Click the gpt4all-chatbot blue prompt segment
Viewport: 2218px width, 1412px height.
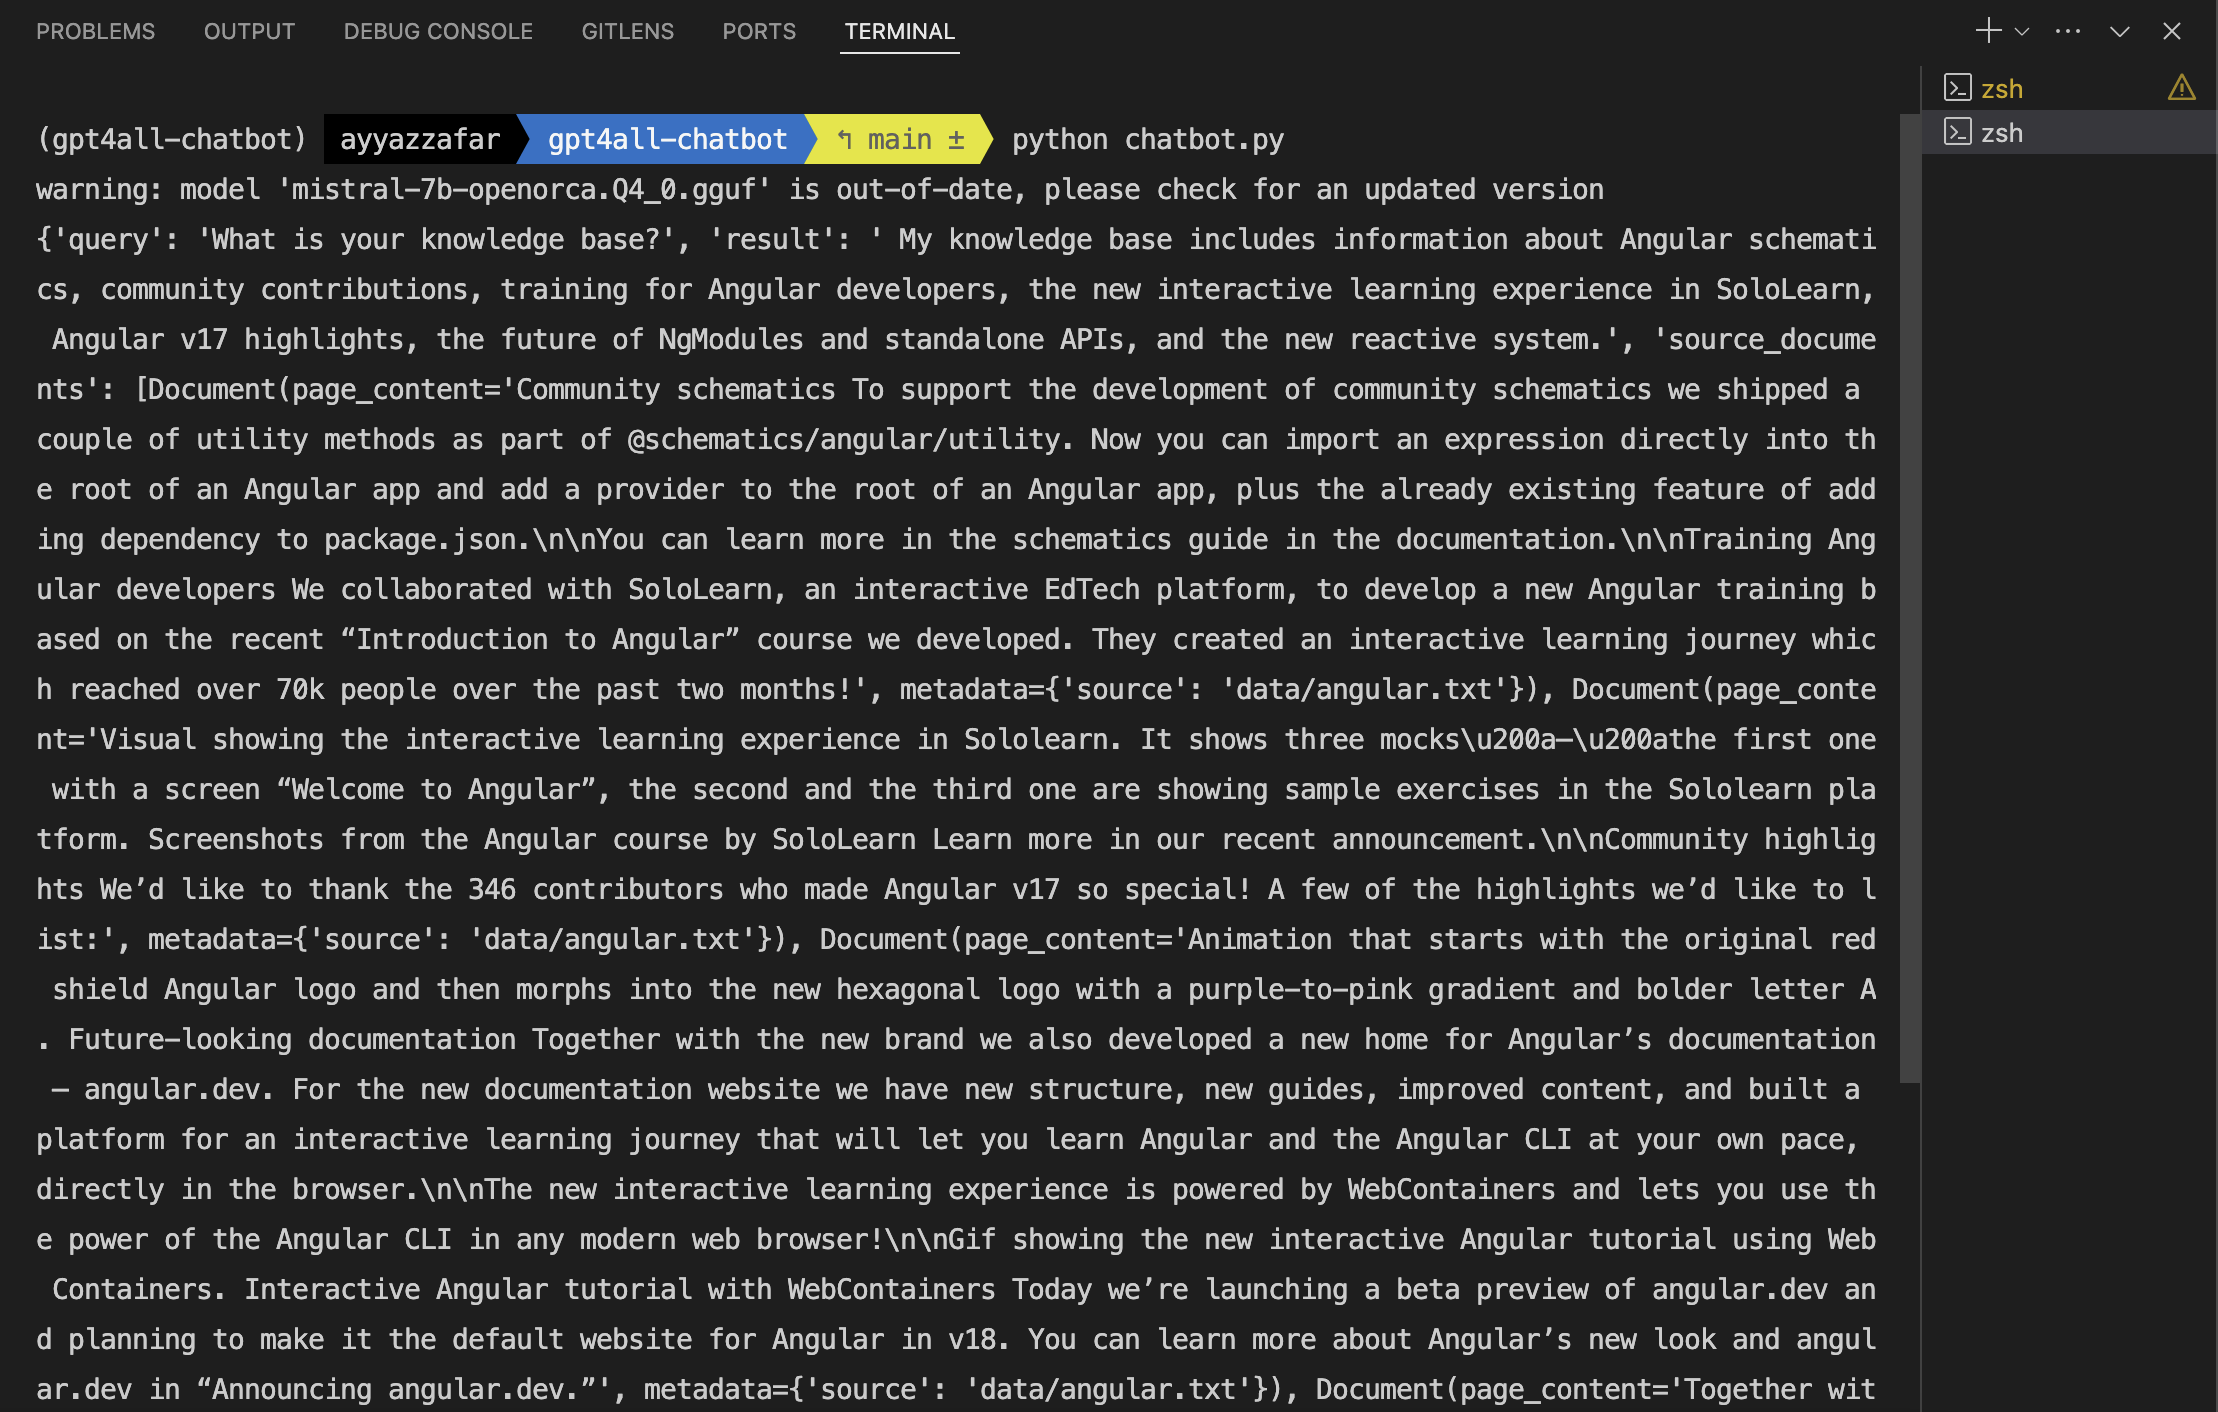click(x=667, y=139)
